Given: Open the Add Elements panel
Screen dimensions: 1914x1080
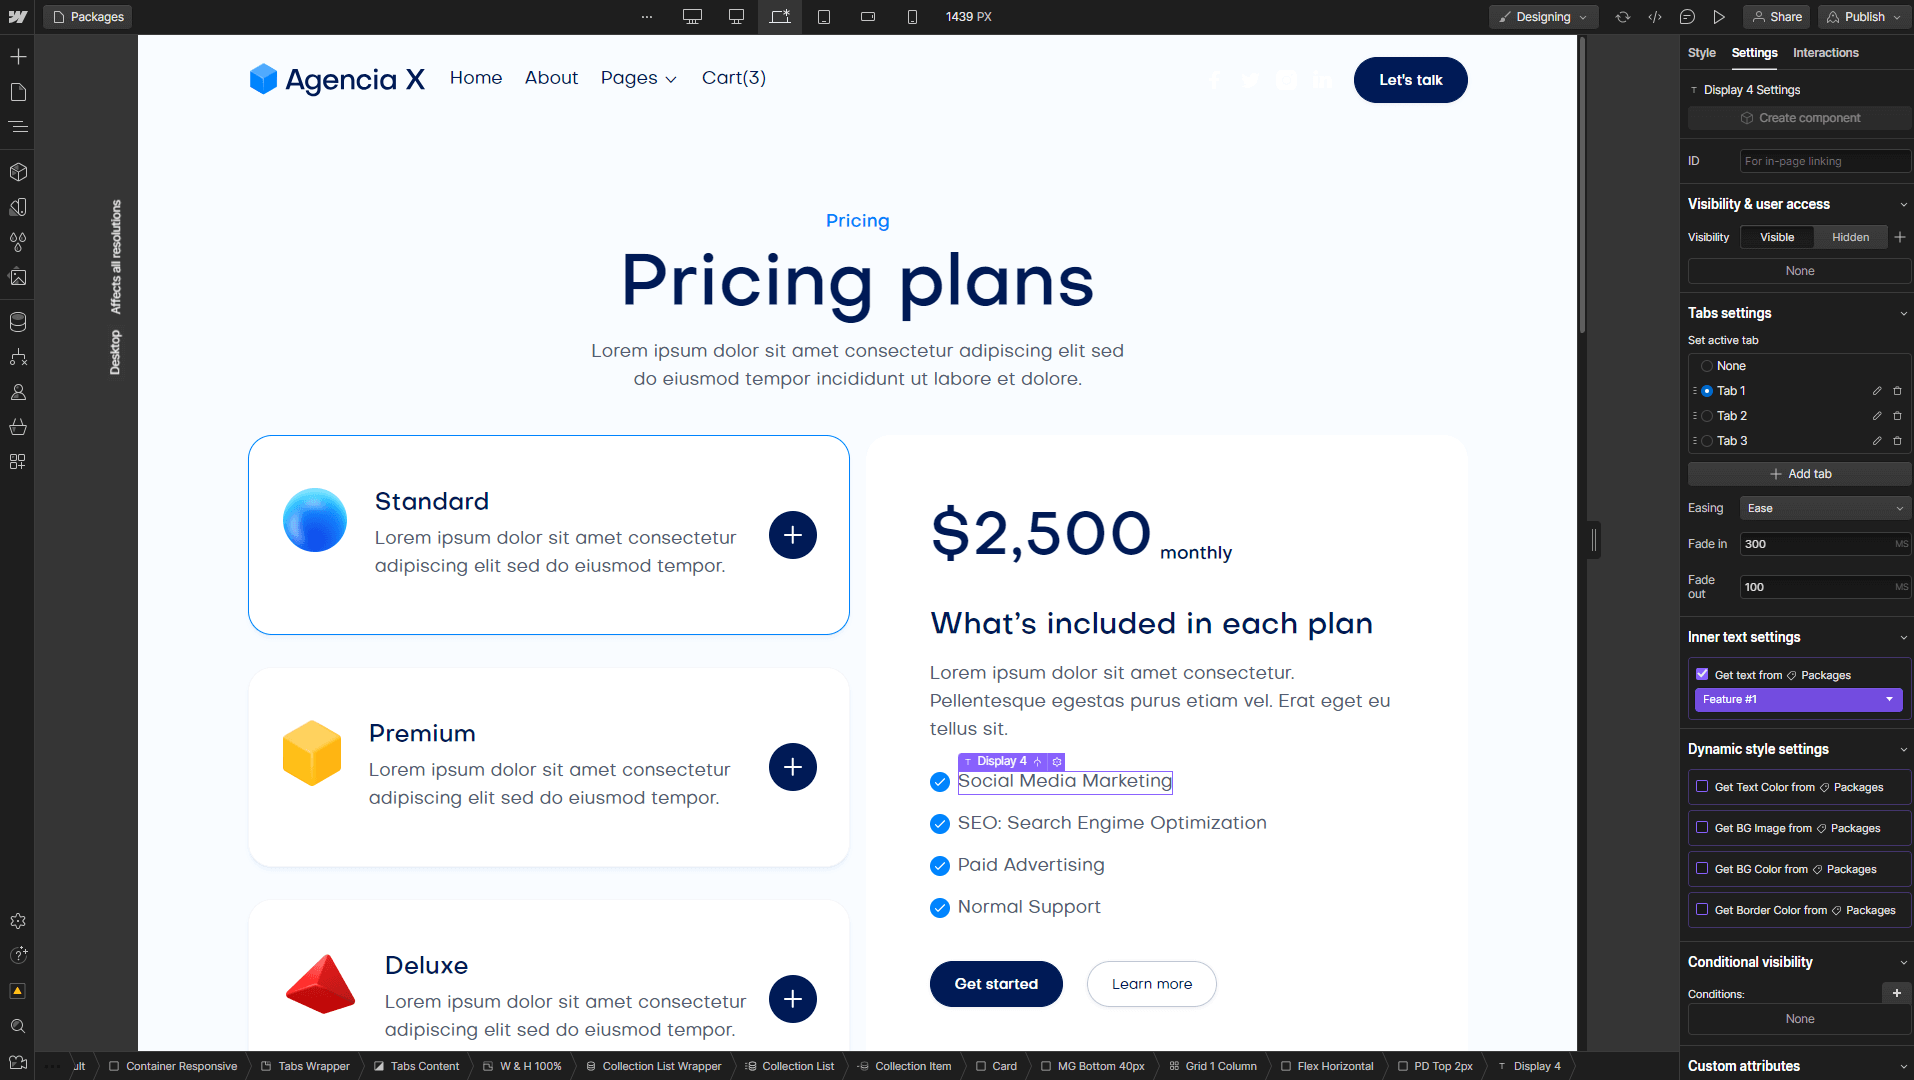Looking at the screenshot, I should click(18, 57).
